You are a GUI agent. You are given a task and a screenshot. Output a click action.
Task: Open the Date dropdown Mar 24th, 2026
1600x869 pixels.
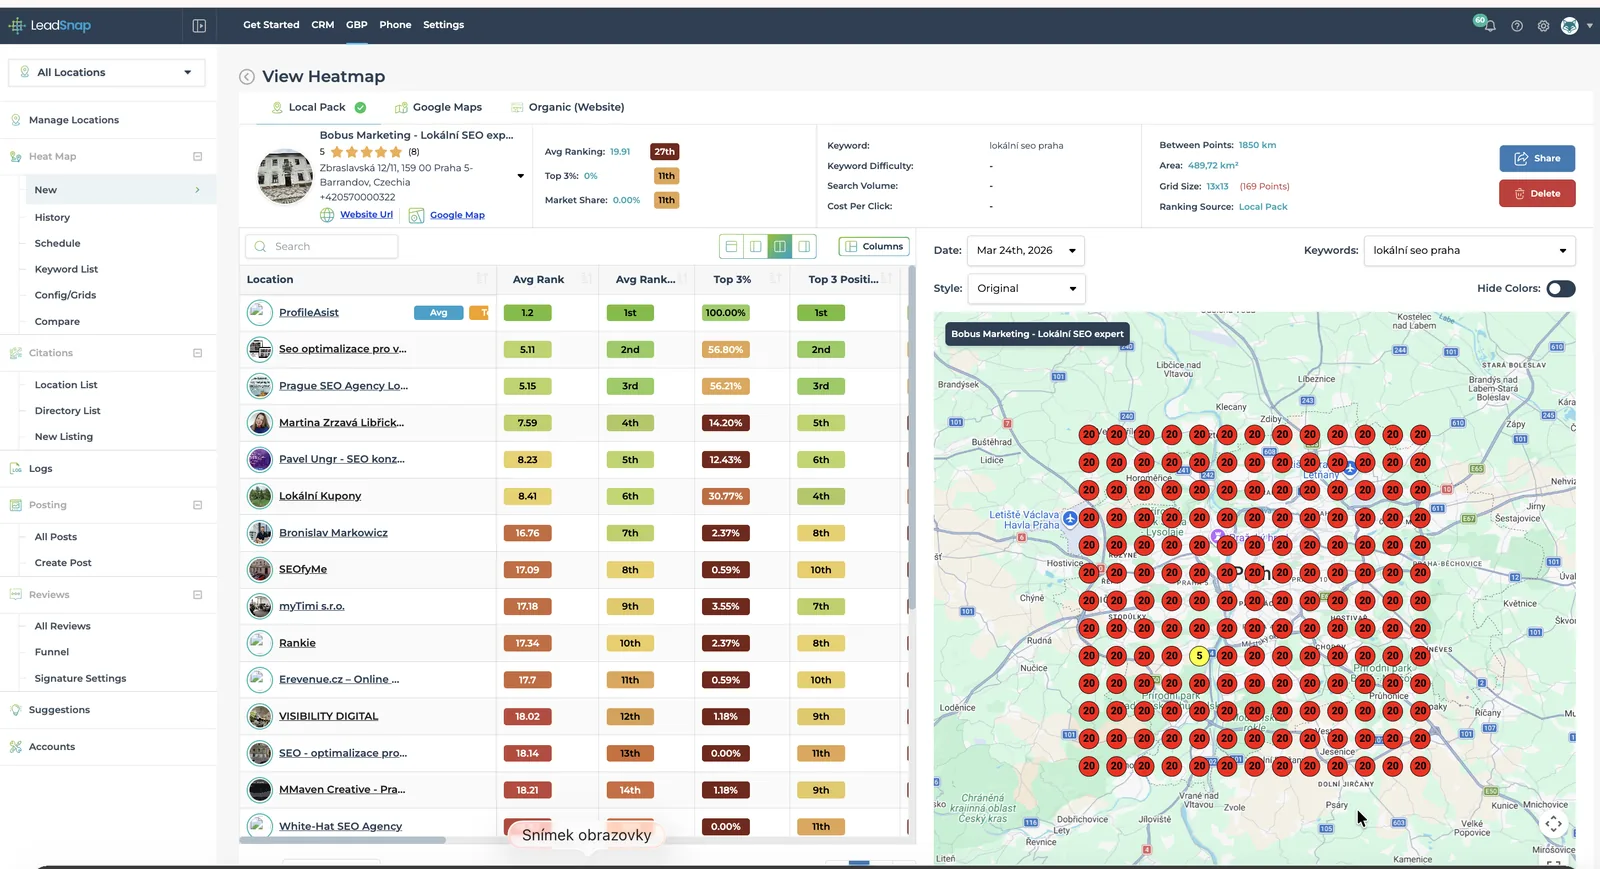coord(1026,251)
